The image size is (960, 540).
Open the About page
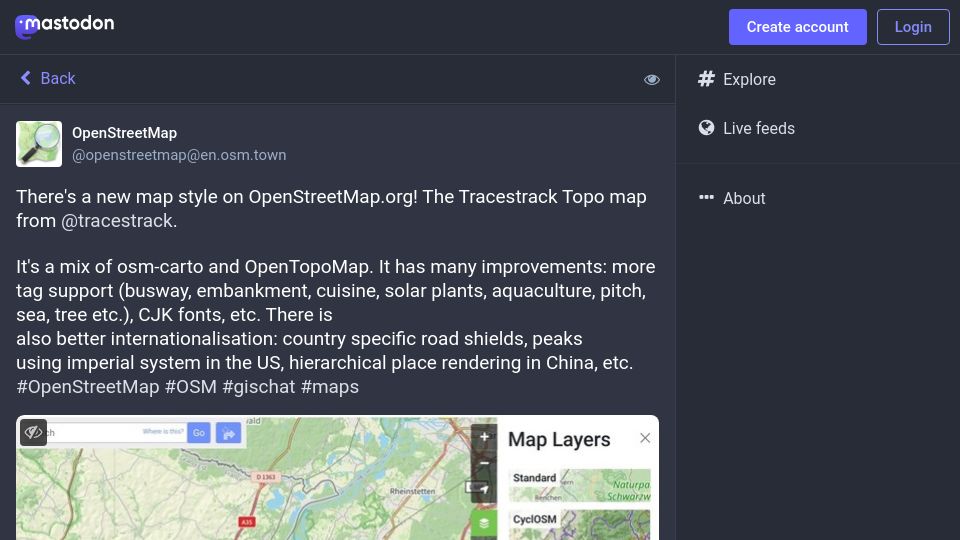coord(732,198)
